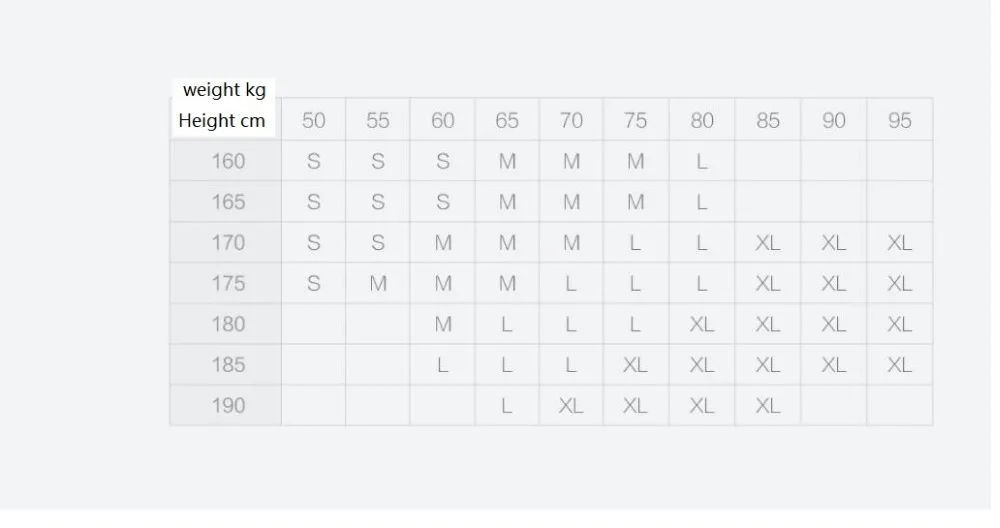Click the 190 height row header
Image resolution: width=1000 pixels, height=528 pixels.
tap(226, 405)
